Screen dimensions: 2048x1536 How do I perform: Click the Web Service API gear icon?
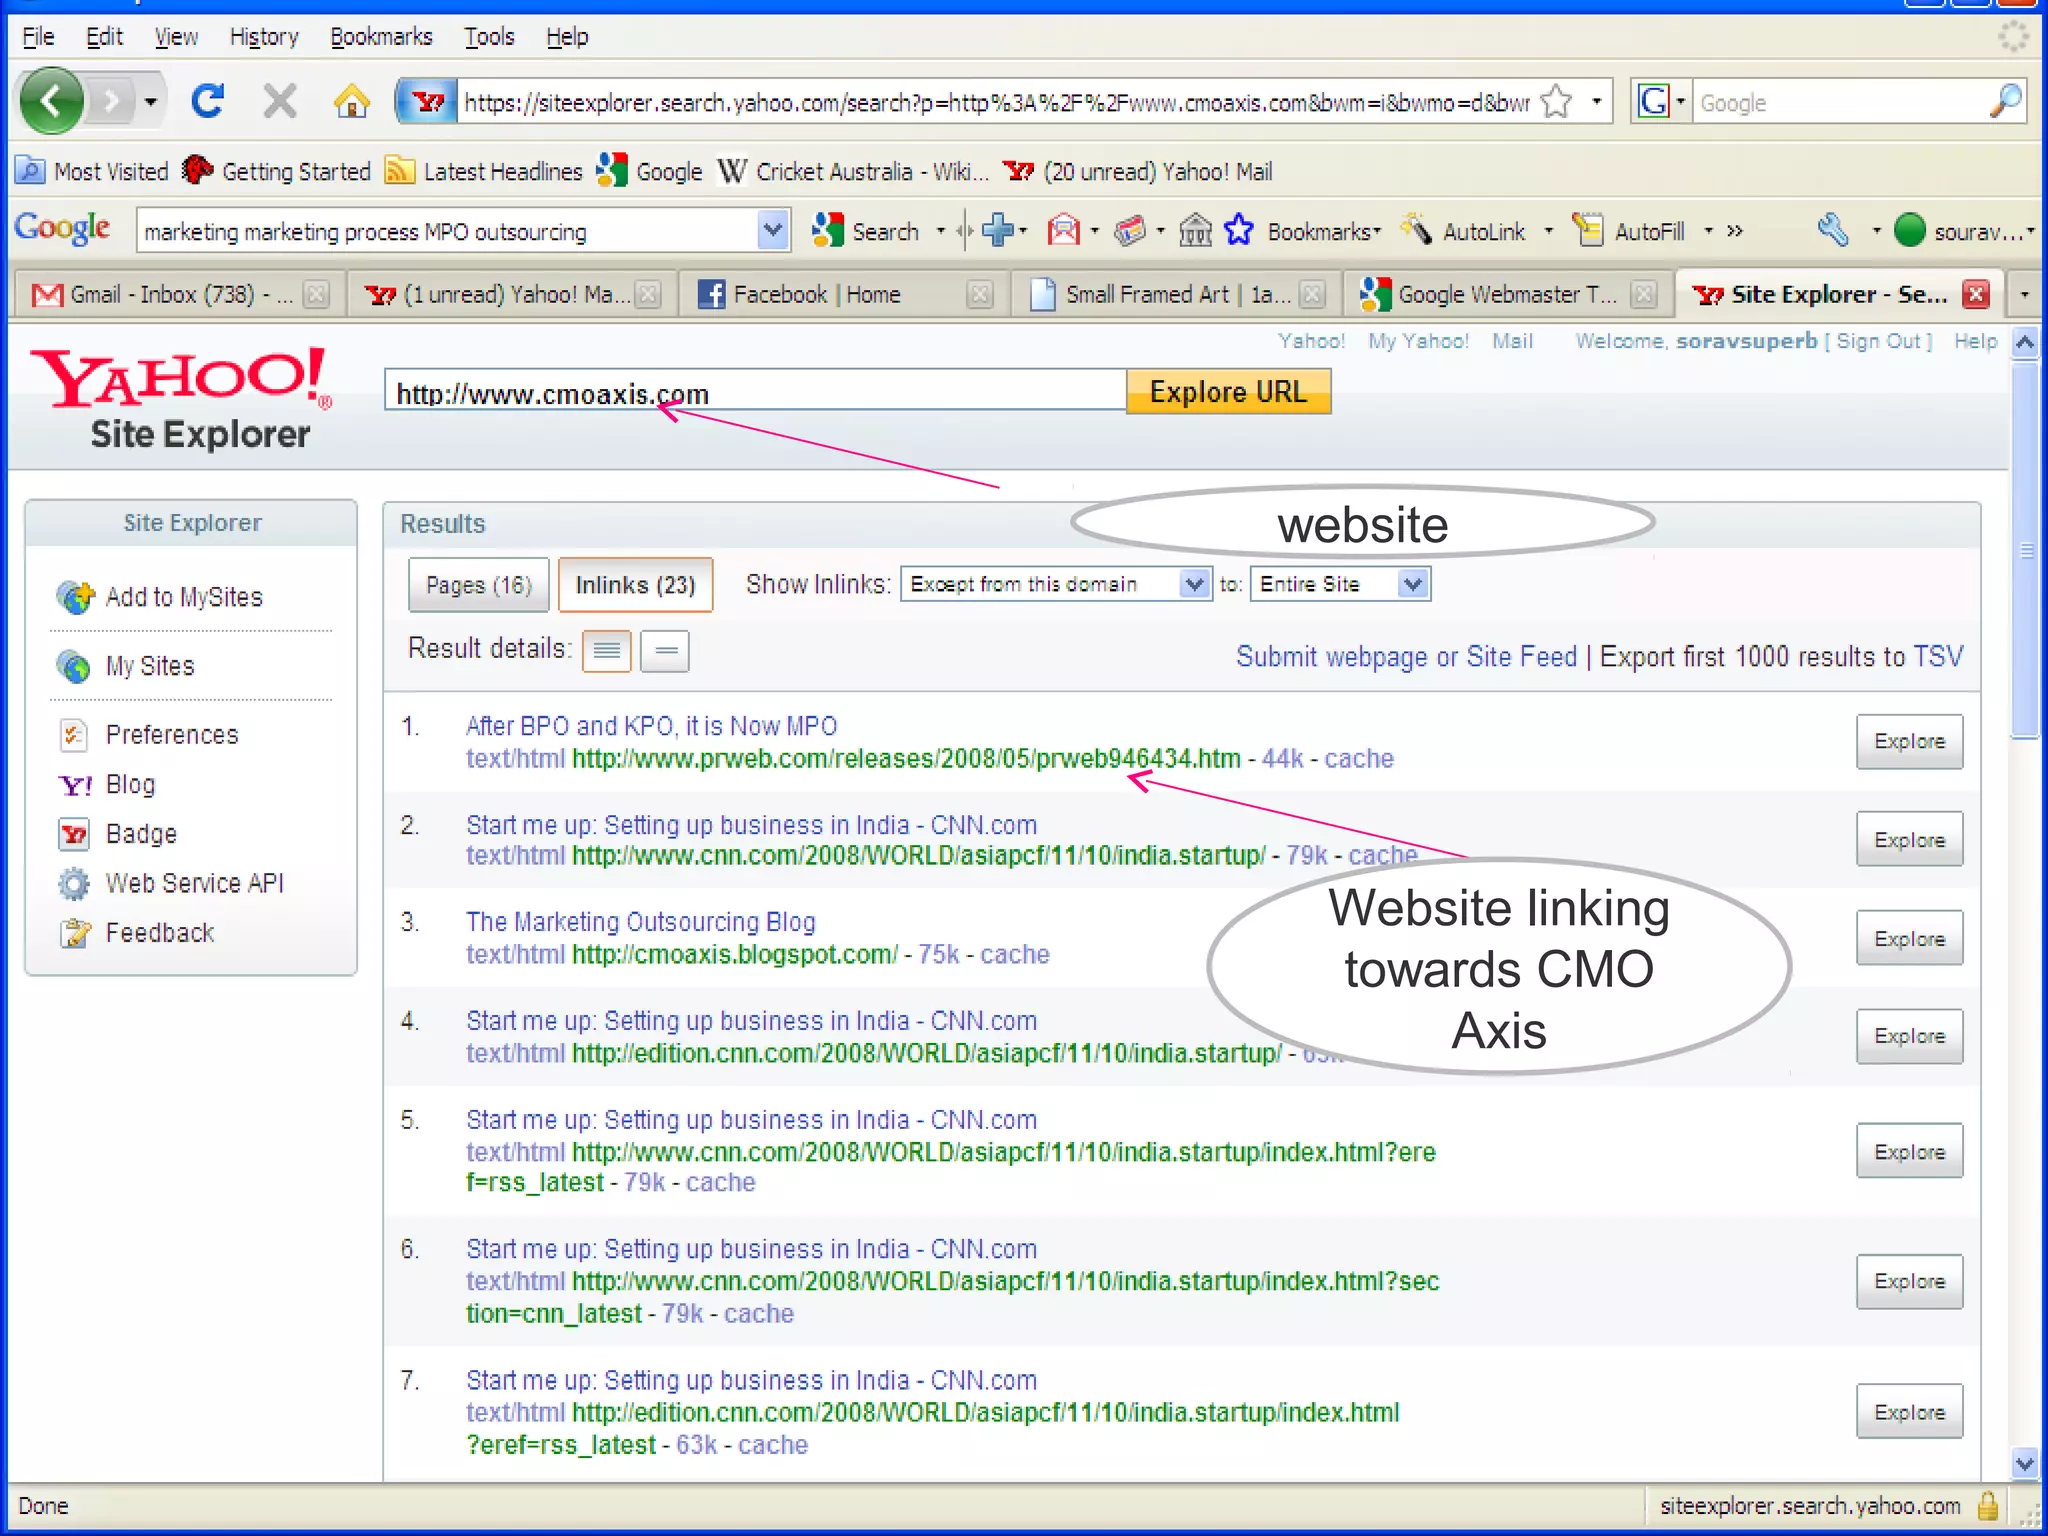tap(74, 884)
